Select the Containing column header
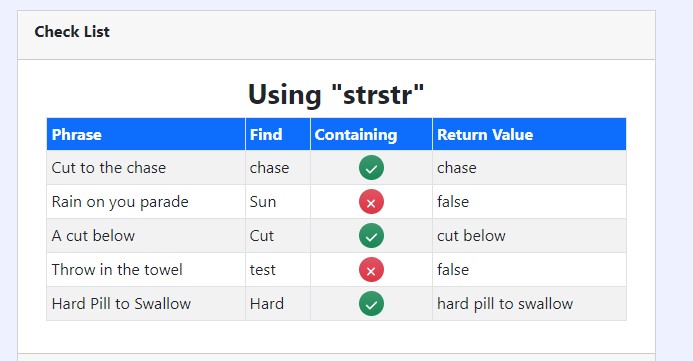 pos(371,134)
